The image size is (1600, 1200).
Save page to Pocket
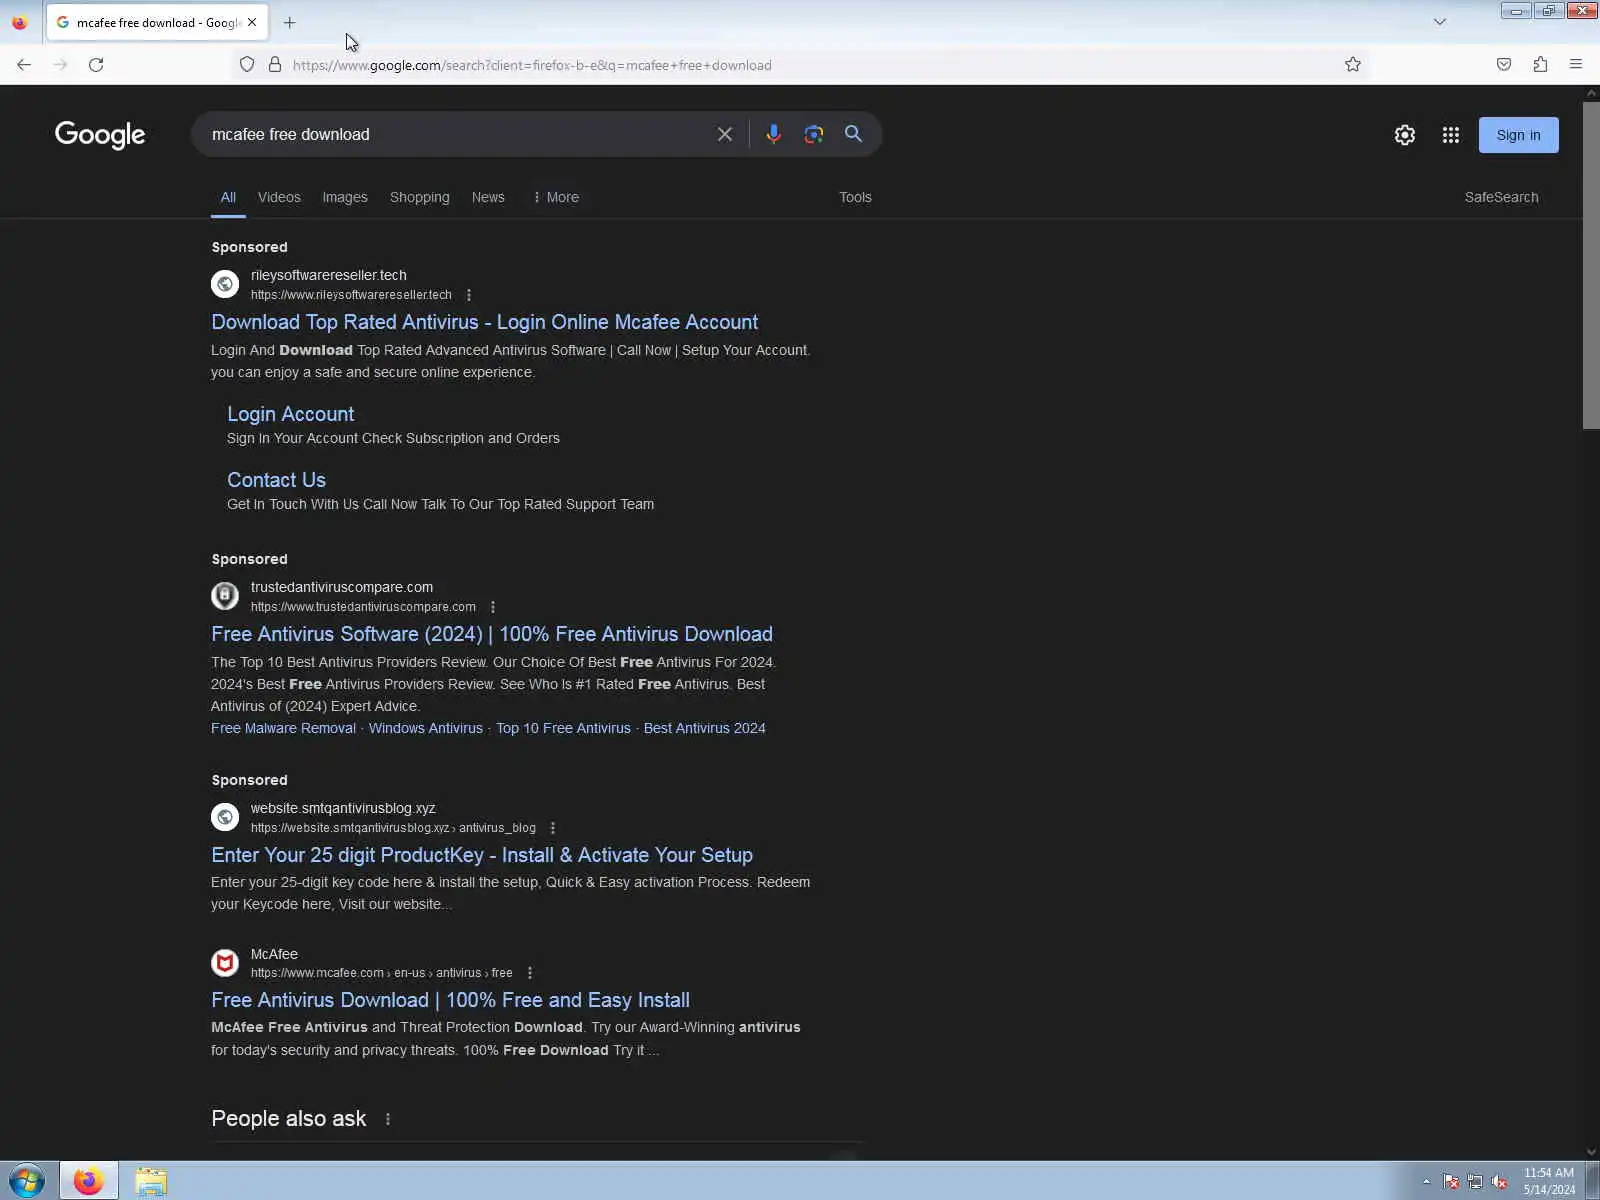1504,65
